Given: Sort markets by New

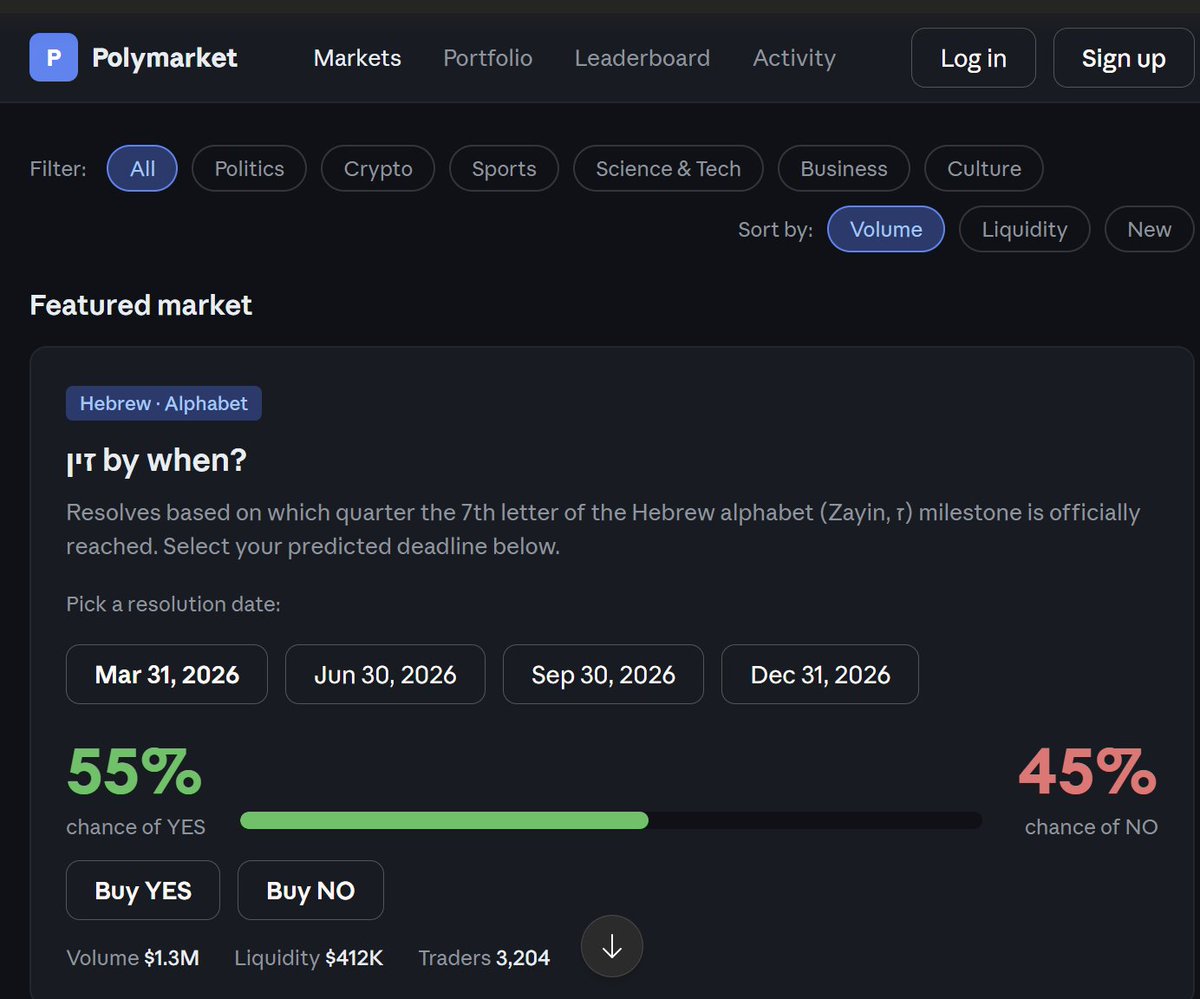Looking at the screenshot, I should pyautogui.click(x=1149, y=229).
